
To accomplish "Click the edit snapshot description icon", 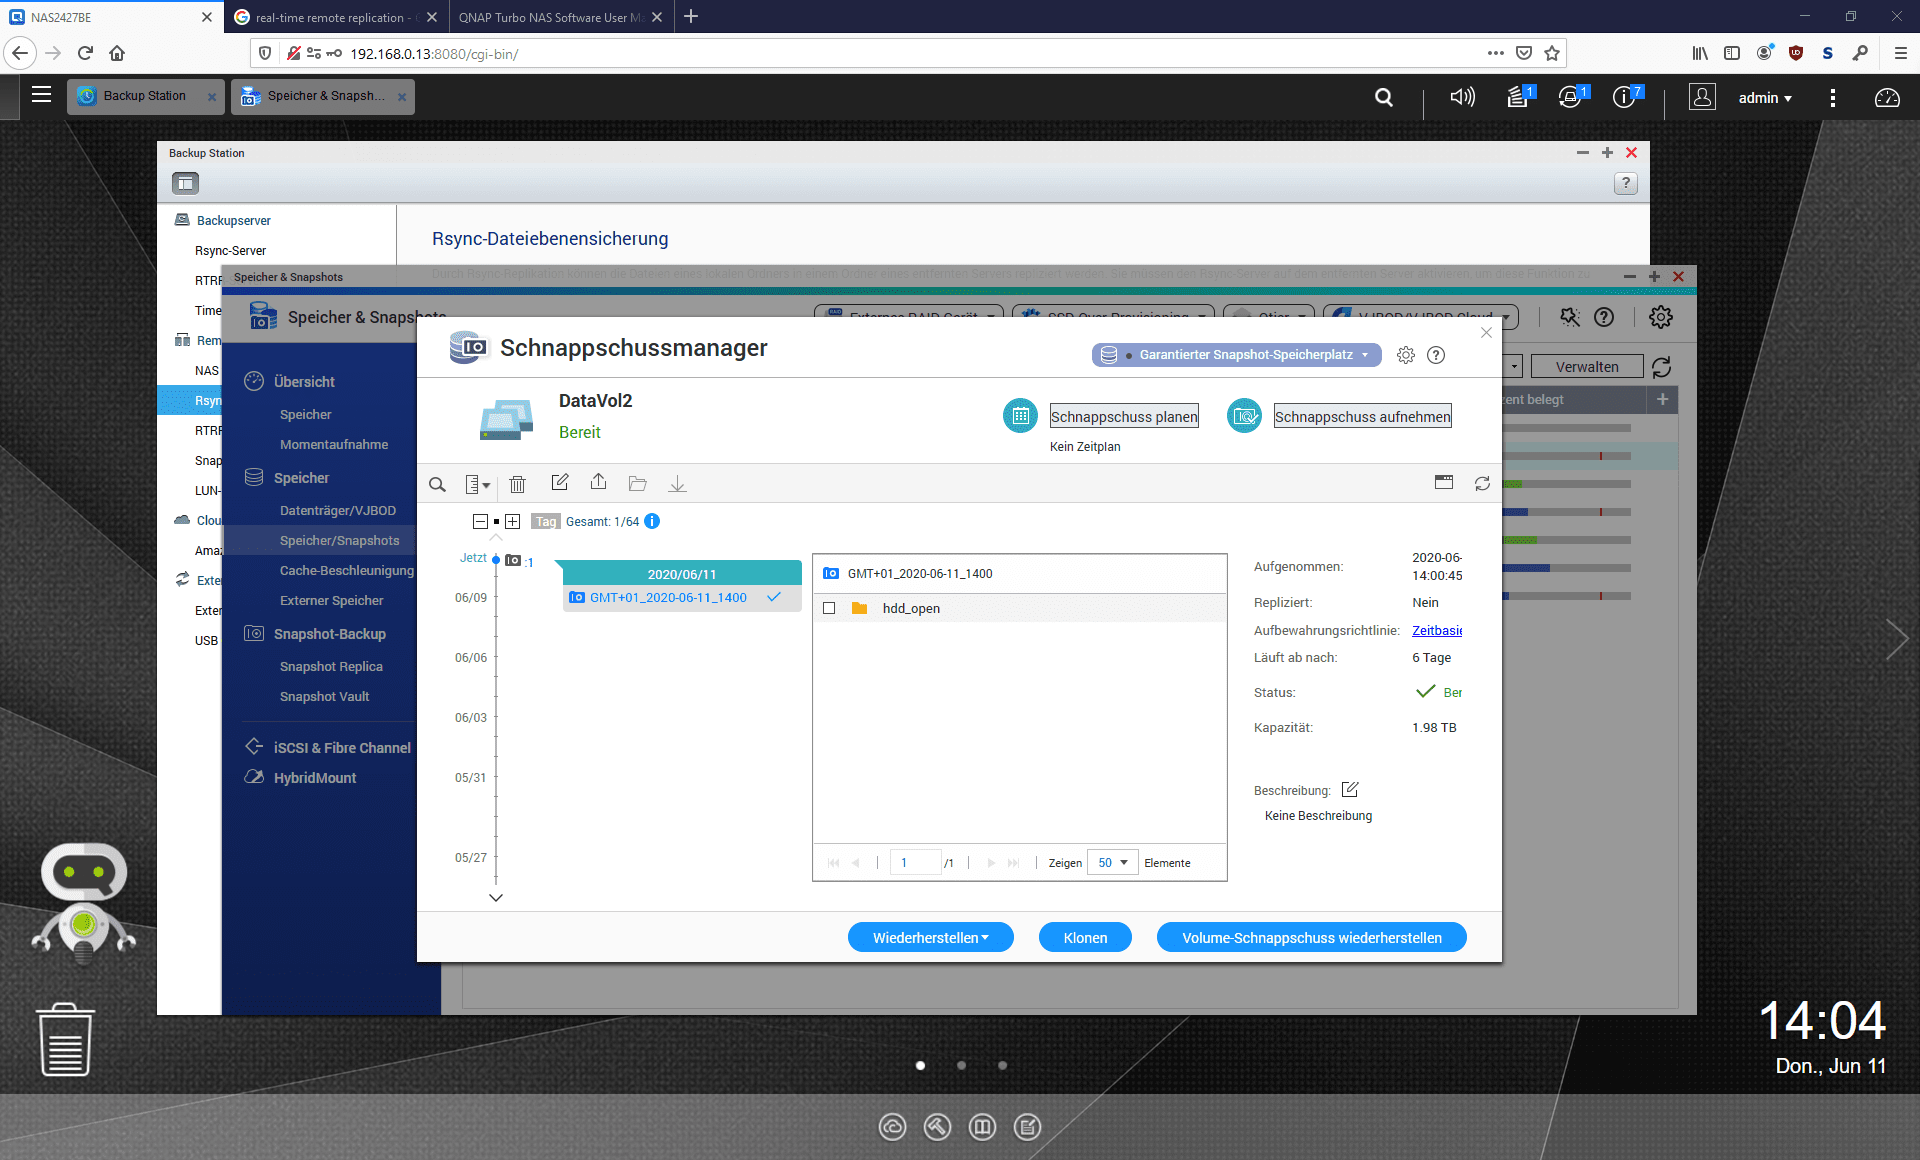I will pos(1348,788).
